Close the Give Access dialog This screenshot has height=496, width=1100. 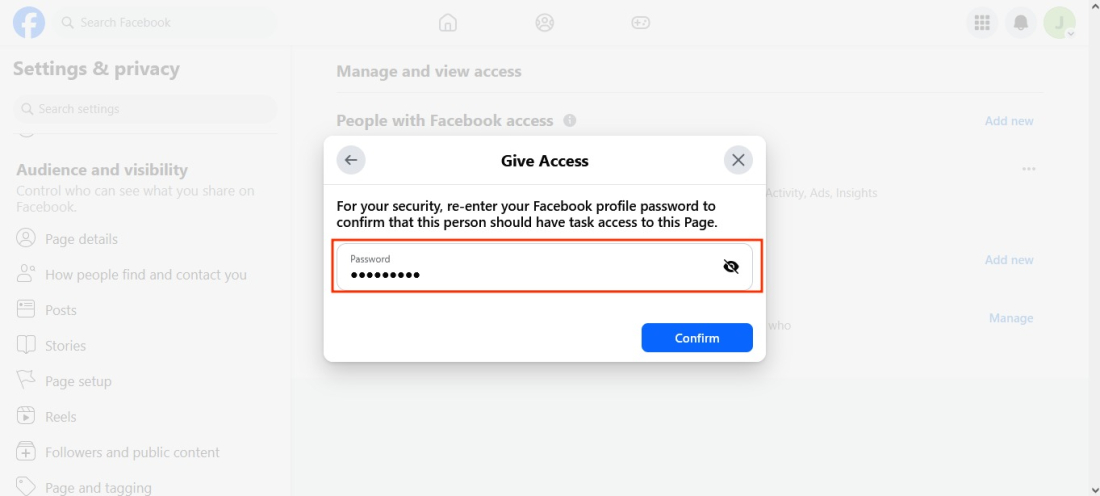point(738,160)
